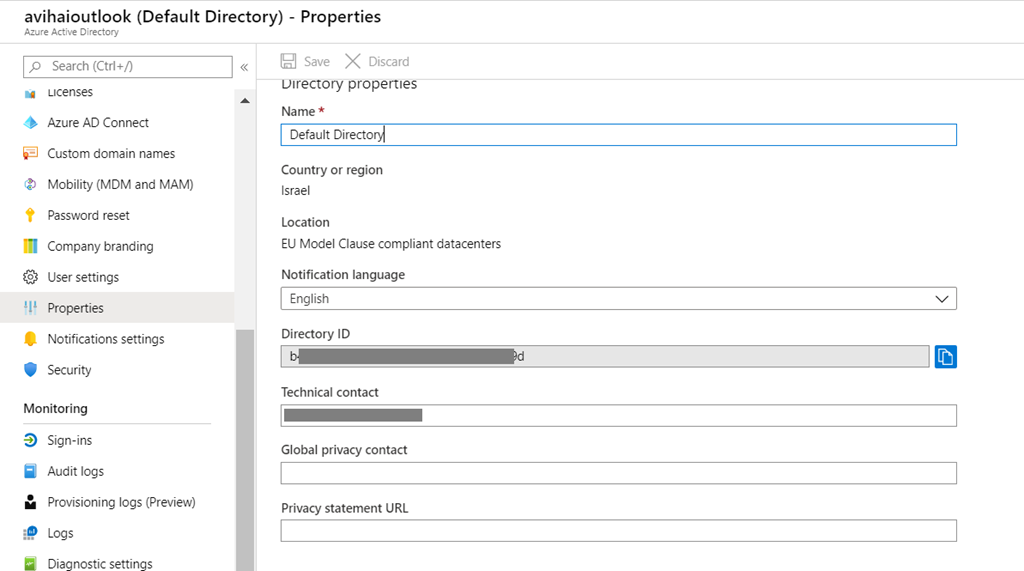Open Notifications settings
The width and height of the screenshot is (1024, 571).
tap(106, 338)
